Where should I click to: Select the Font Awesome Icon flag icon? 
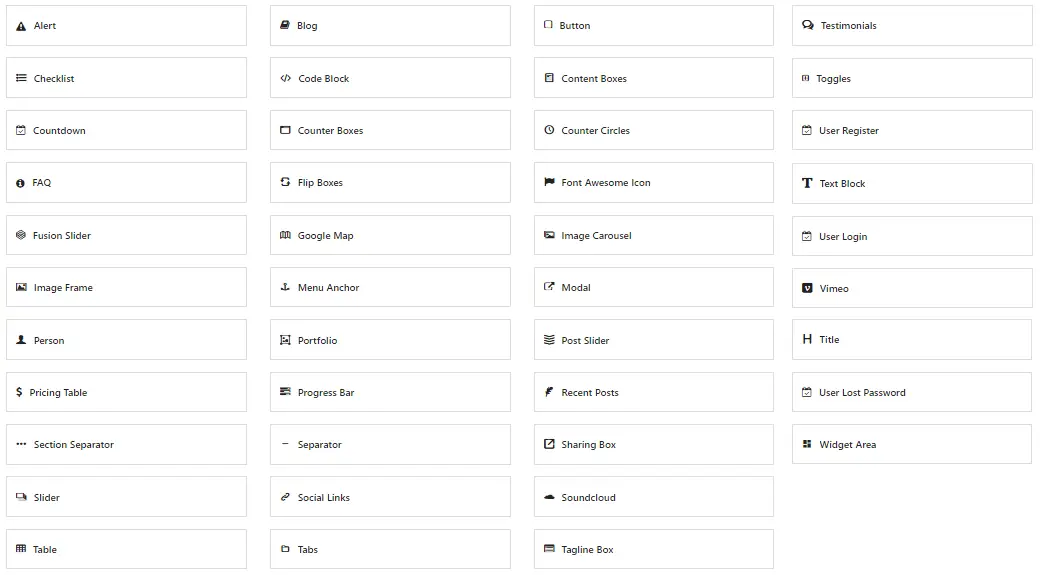[549, 182]
